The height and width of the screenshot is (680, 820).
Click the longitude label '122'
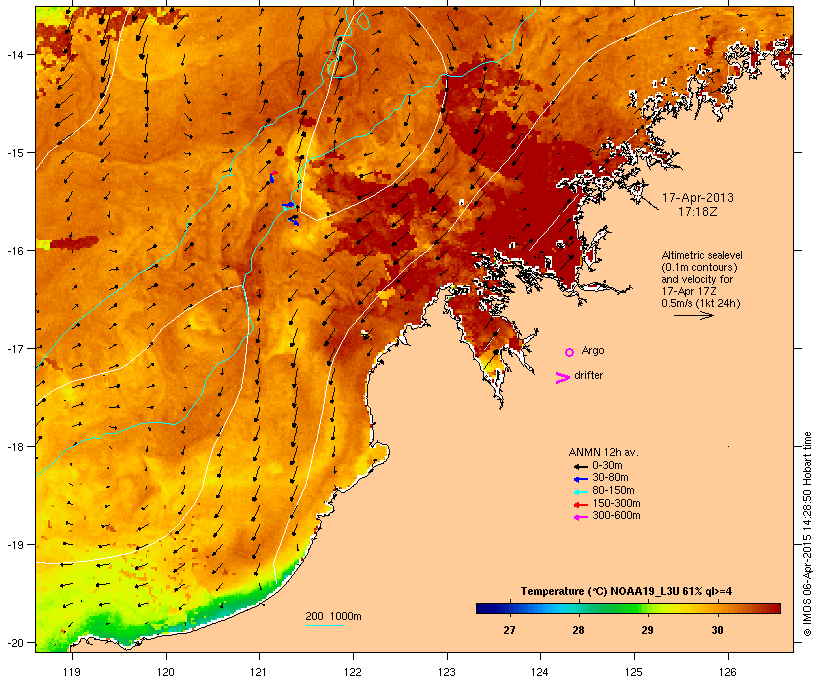click(353, 672)
